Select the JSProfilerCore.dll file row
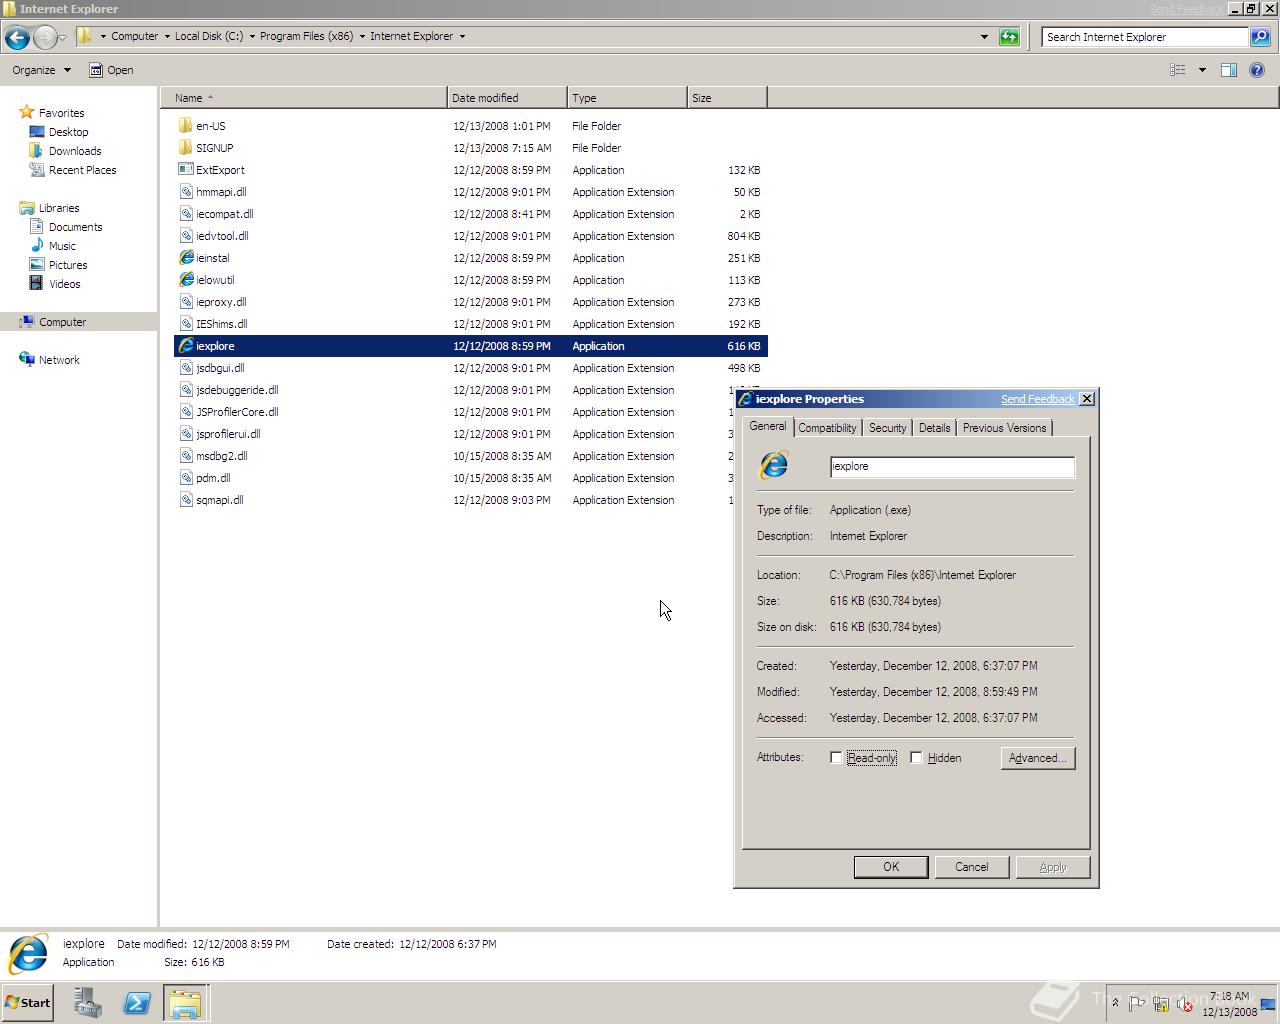1280x1024 pixels. click(470, 412)
